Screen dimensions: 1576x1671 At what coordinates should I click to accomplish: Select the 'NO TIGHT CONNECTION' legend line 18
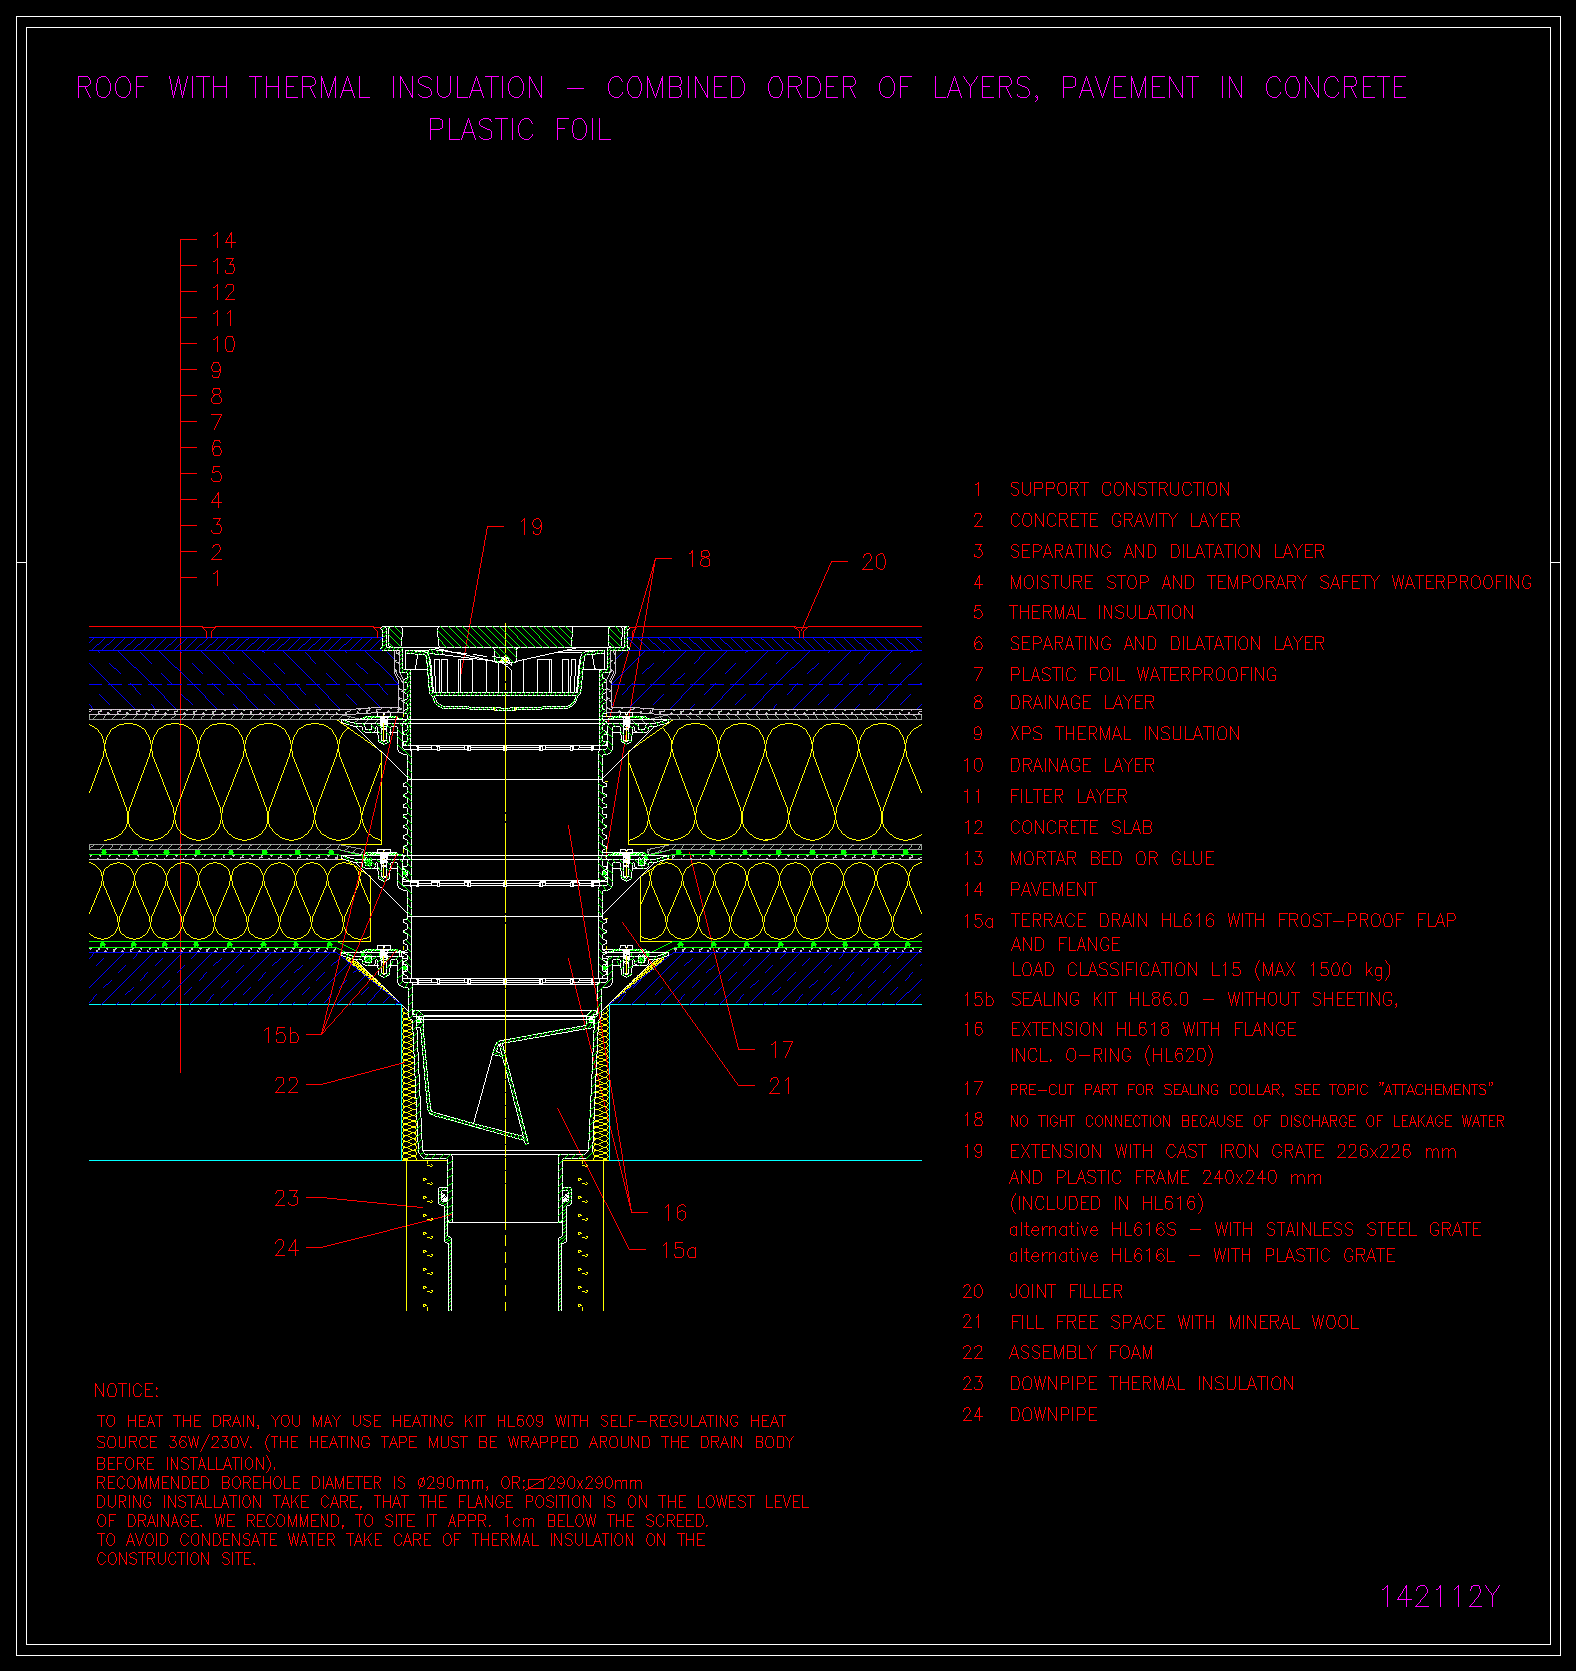pos(1257,1122)
